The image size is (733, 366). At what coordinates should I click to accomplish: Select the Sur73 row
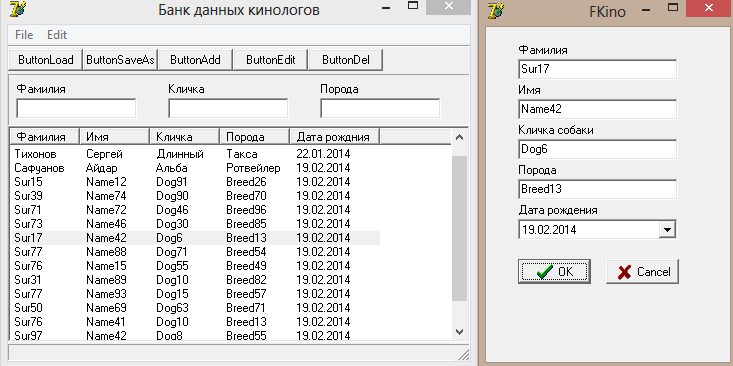click(195, 224)
